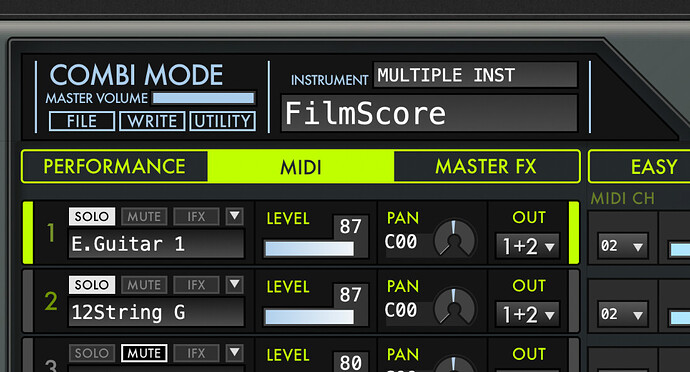Click the C00 pan value on timbre 1
The height and width of the screenshot is (372, 690).
click(401, 242)
